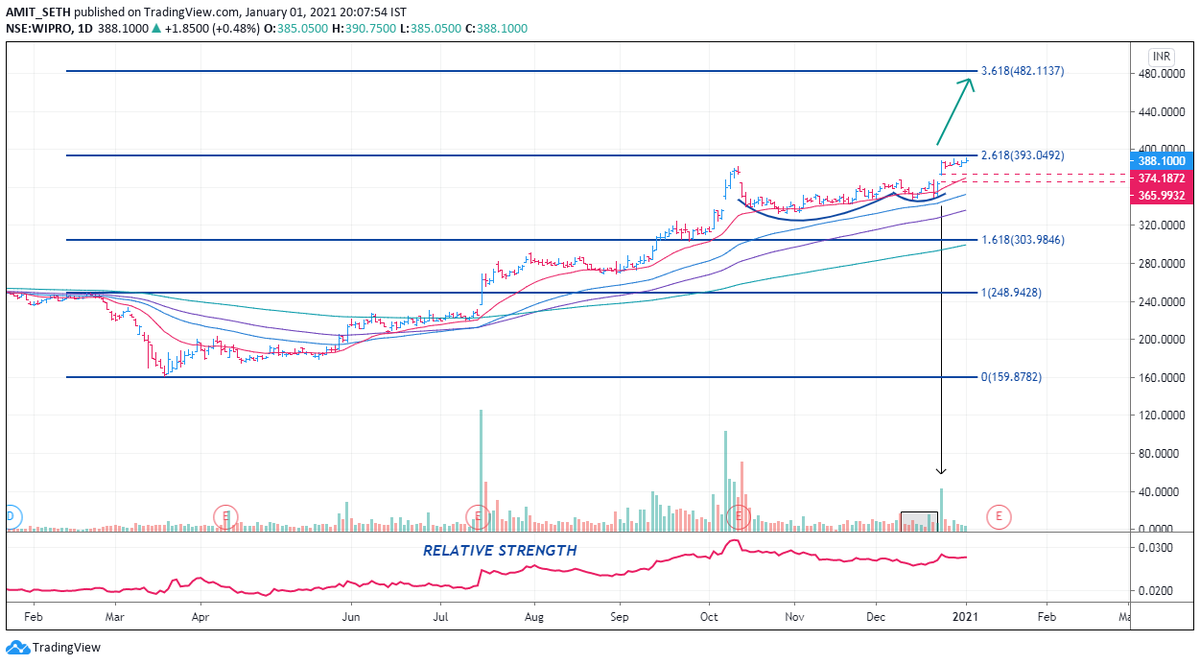This screenshot has width=1200, height=665.
Task: Click the Nov label on time axis
Action: click(x=795, y=619)
